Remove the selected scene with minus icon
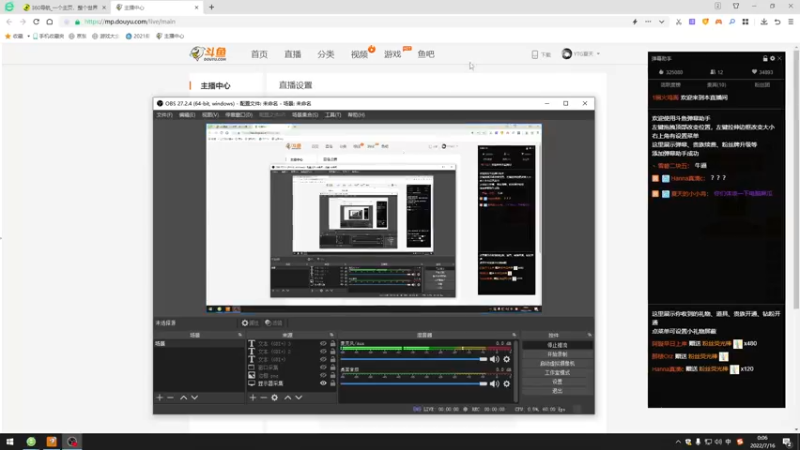The width and height of the screenshot is (800, 450). coord(170,397)
